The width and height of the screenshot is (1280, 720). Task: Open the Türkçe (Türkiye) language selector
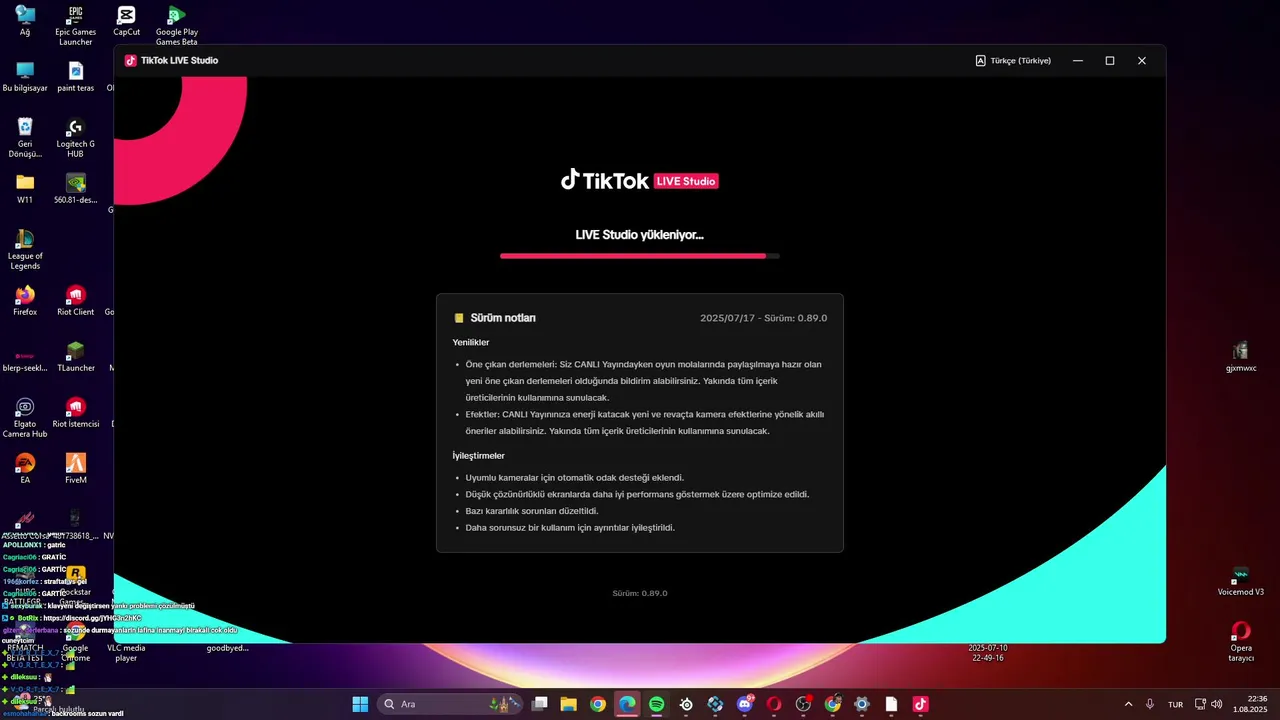(x=1013, y=61)
